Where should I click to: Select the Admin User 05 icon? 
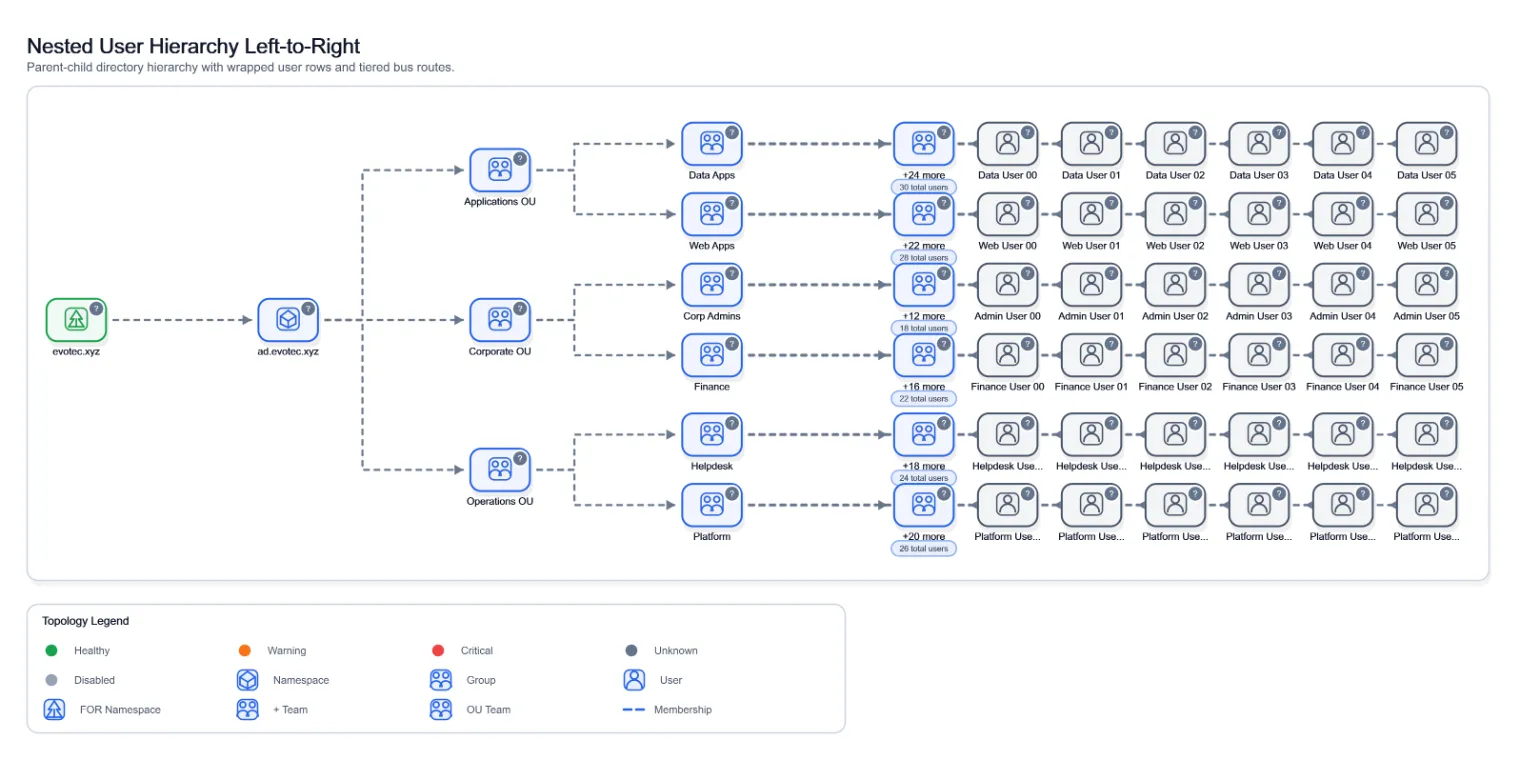(x=1427, y=285)
